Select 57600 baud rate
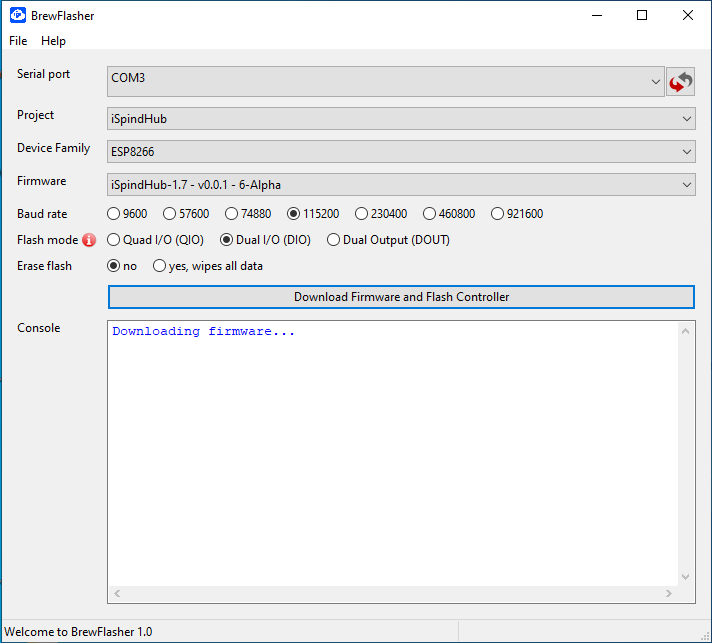The height and width of the screenshot is (643, 712). (x=186, y=213)
